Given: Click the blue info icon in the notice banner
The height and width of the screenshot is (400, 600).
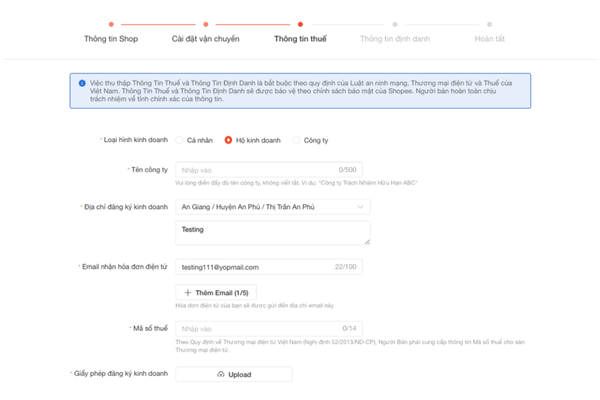Looking at the screenshot, I should [x=83, y=84].
